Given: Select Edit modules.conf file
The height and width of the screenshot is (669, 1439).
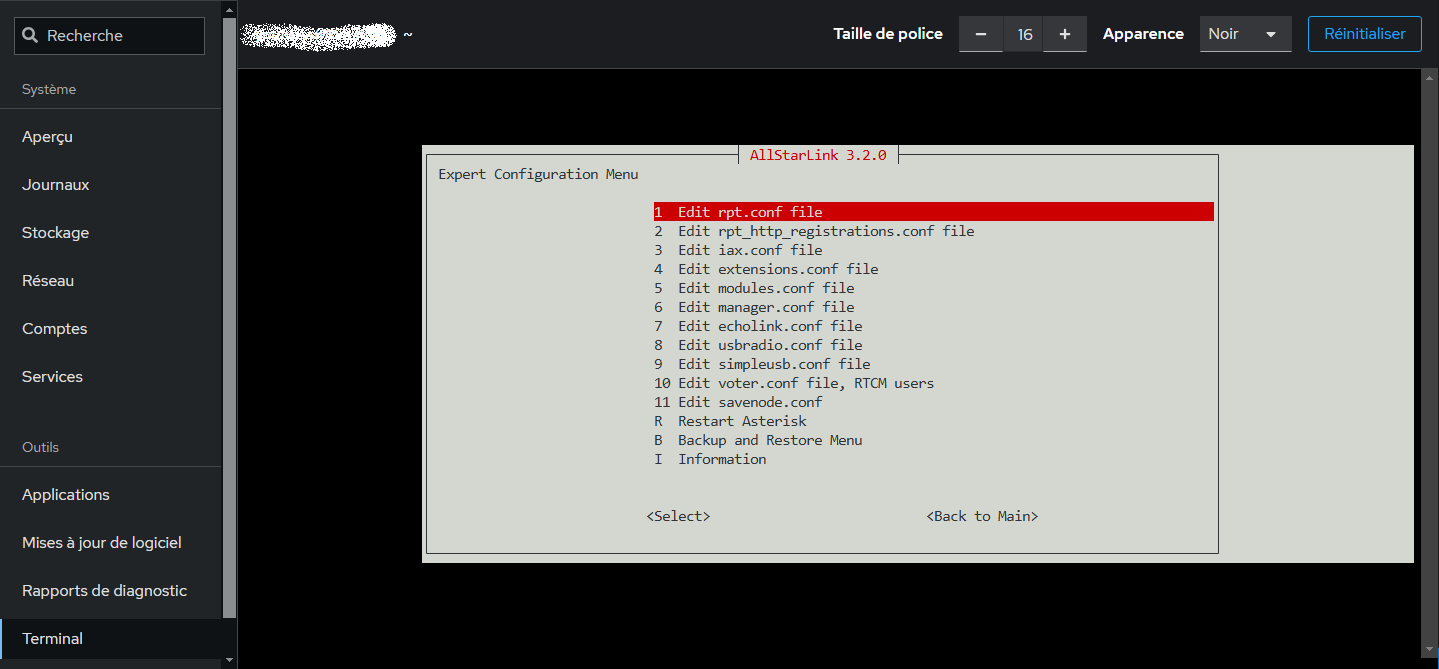Looking at the screenshot, I should (x=754, y=288).
